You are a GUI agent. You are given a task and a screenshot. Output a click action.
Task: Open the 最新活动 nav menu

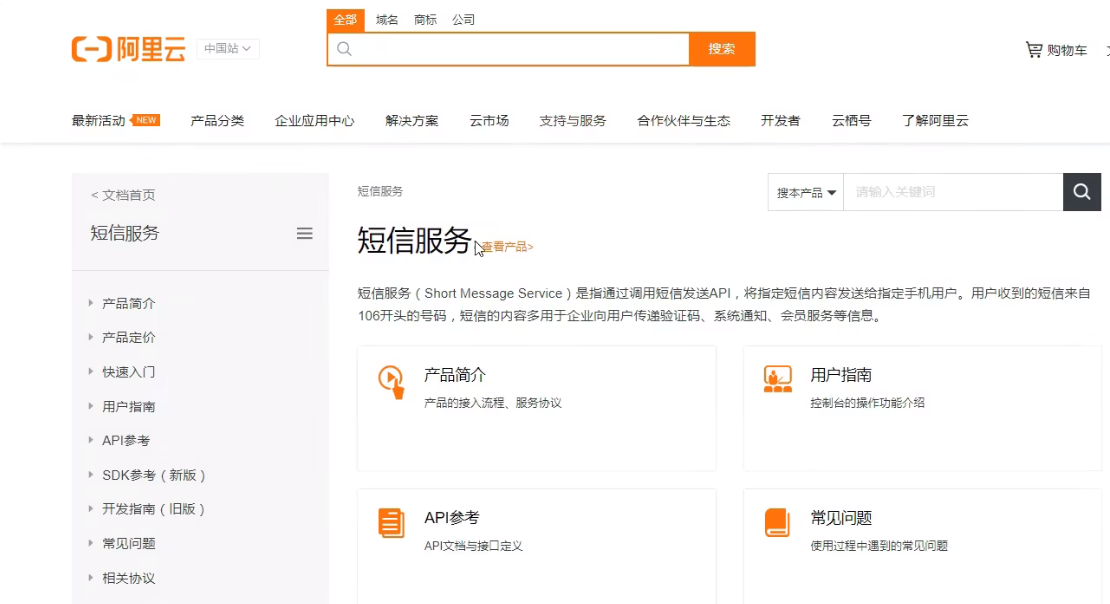click(x=98, y=120)
